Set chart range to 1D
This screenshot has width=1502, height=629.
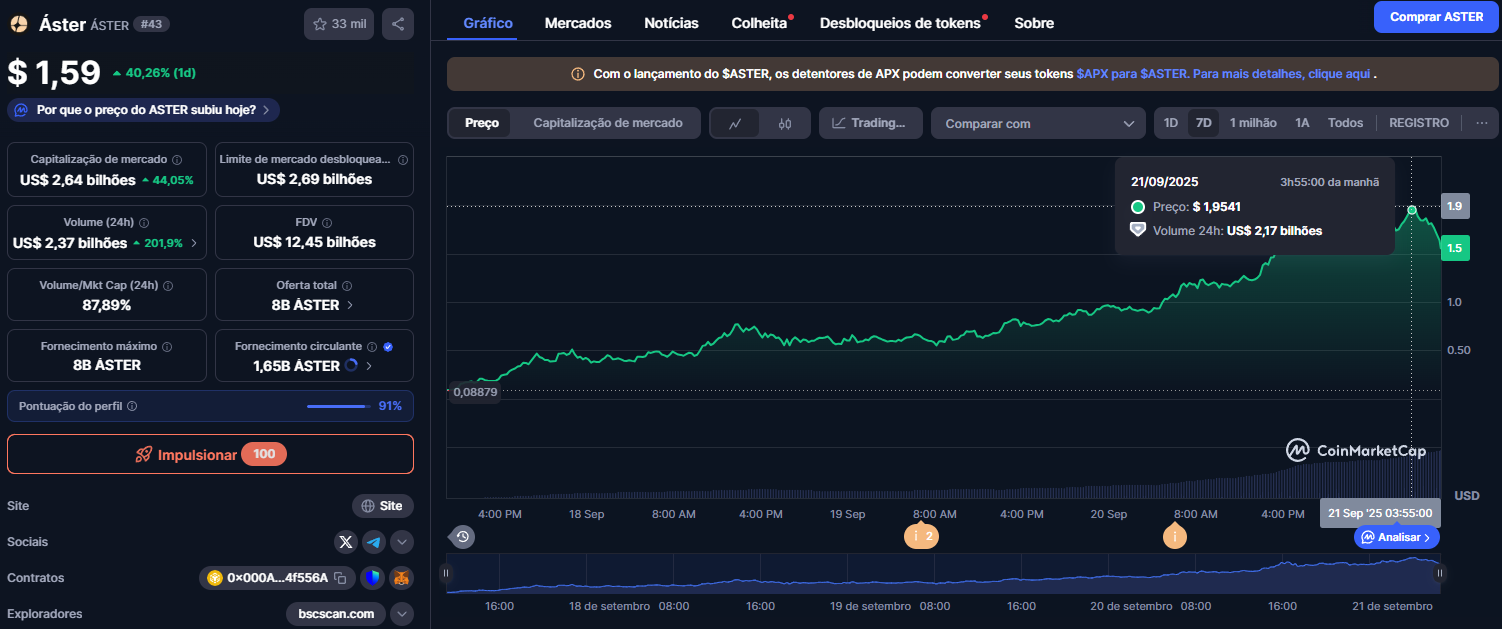point(1171,123)
